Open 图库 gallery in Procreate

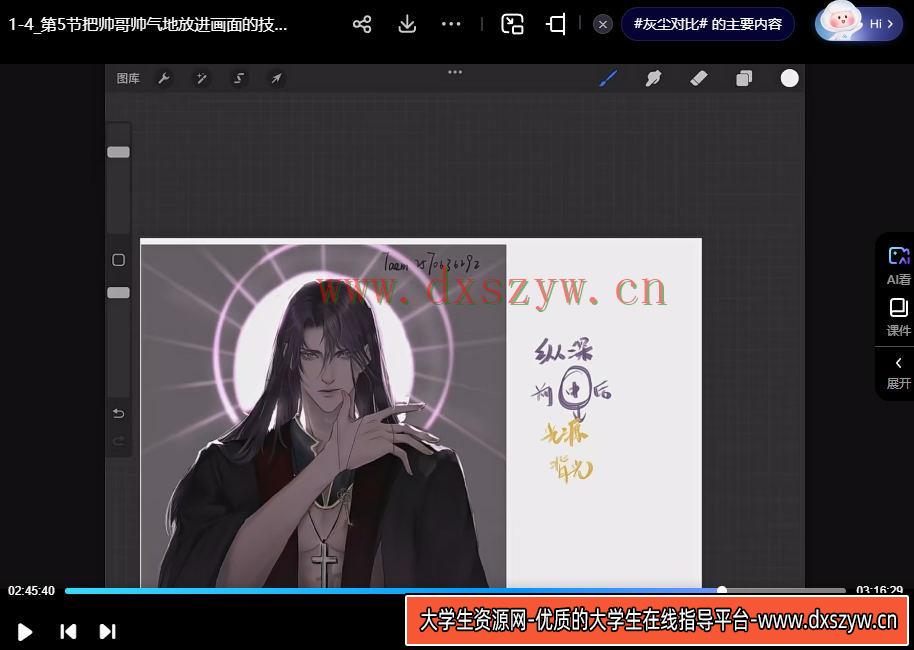point(128,78)
